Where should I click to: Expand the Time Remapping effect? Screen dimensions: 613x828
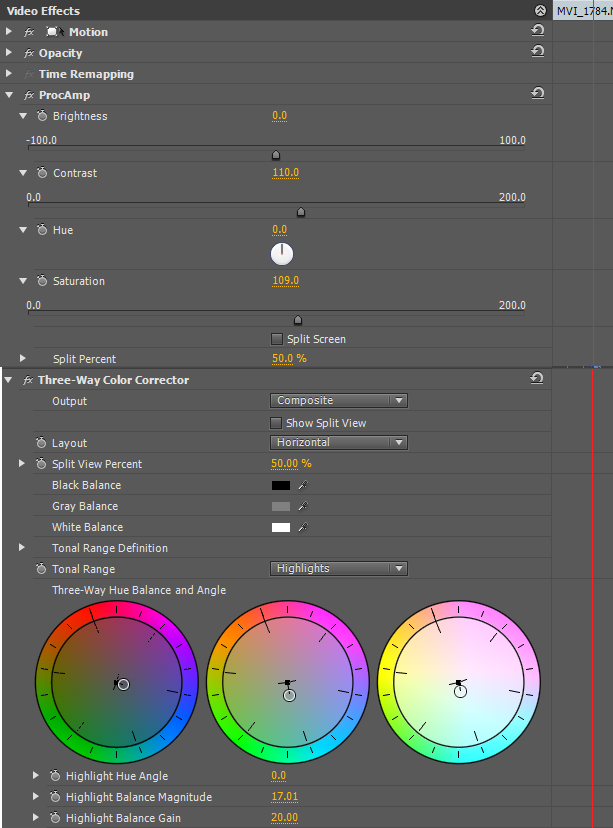[8, 74]
